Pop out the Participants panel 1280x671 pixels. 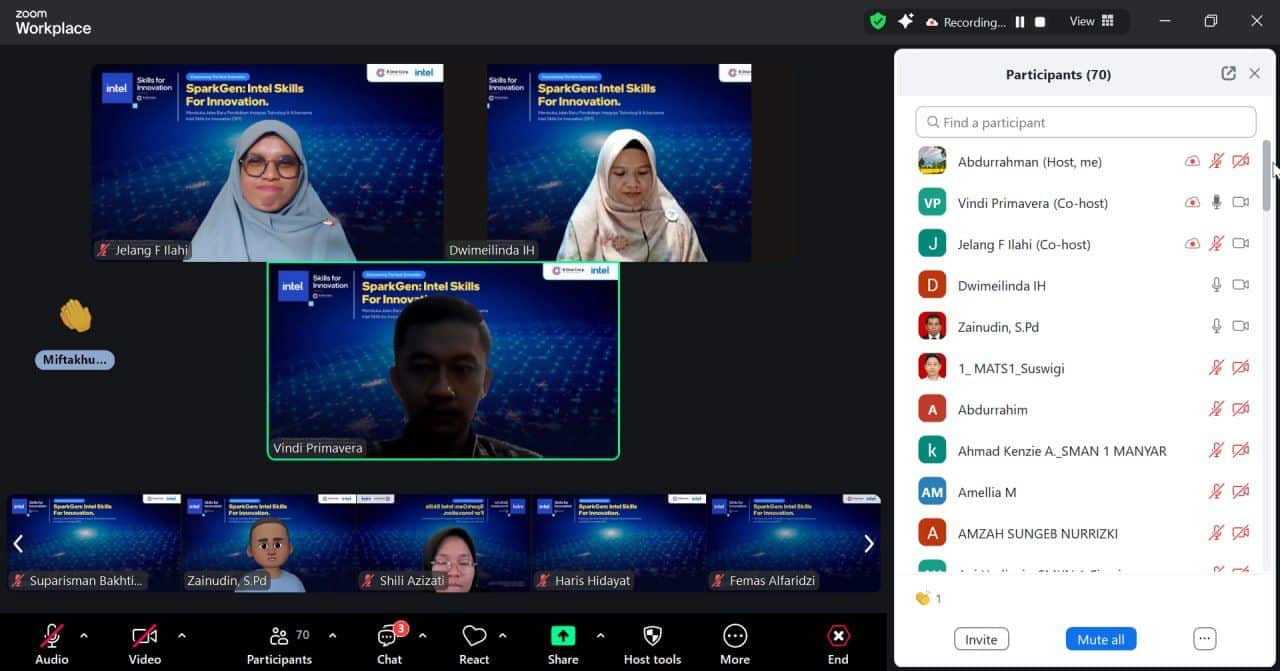tap(1228, 74)
